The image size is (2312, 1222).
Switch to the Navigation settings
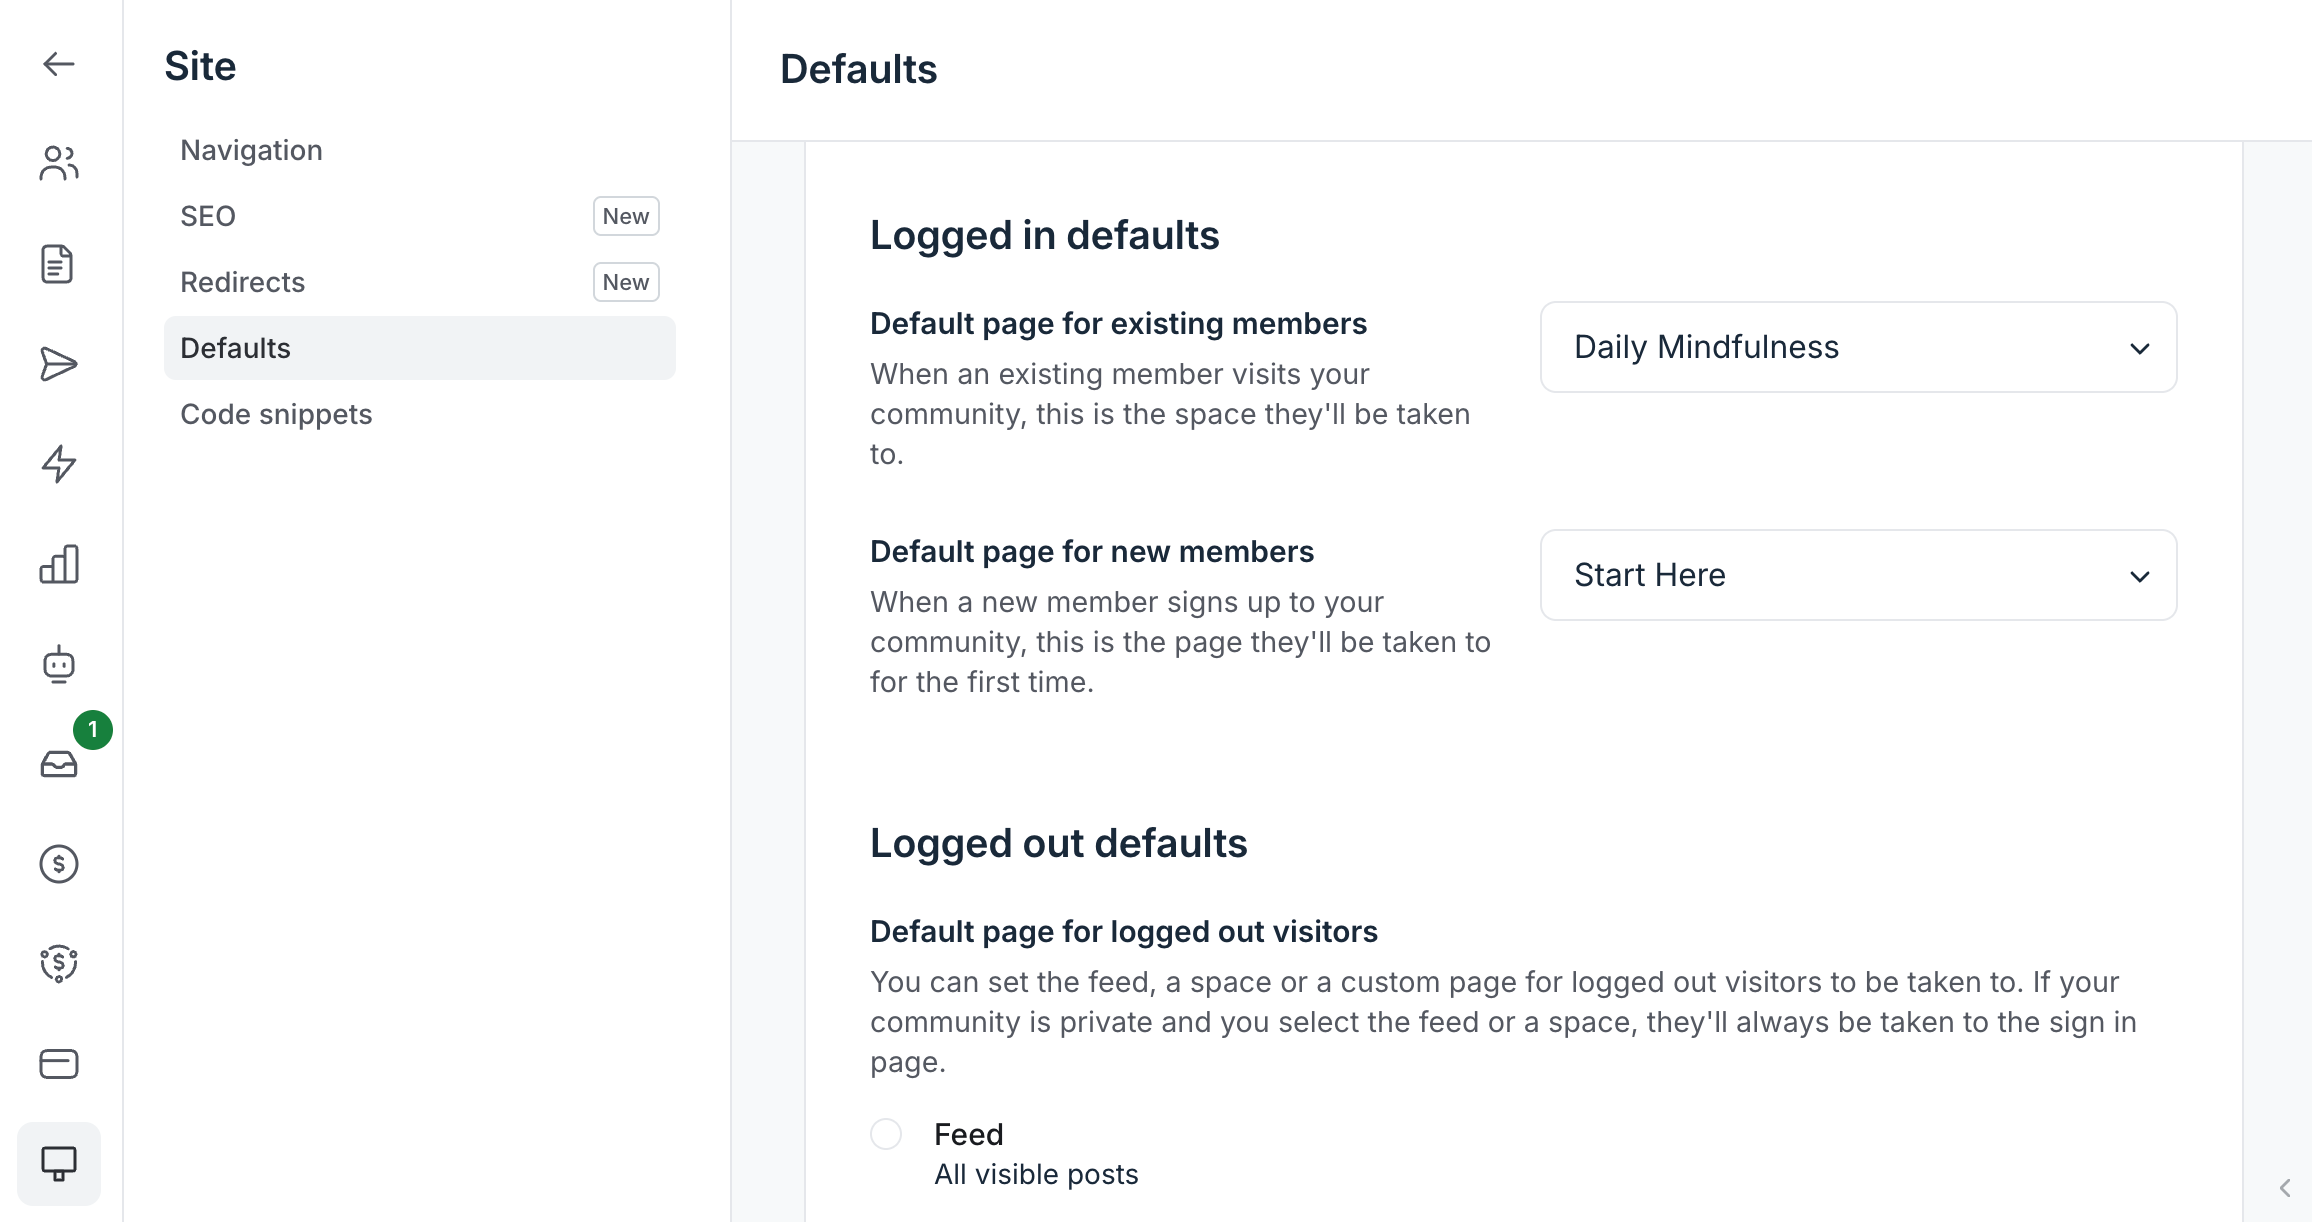(x=251, y=149)
